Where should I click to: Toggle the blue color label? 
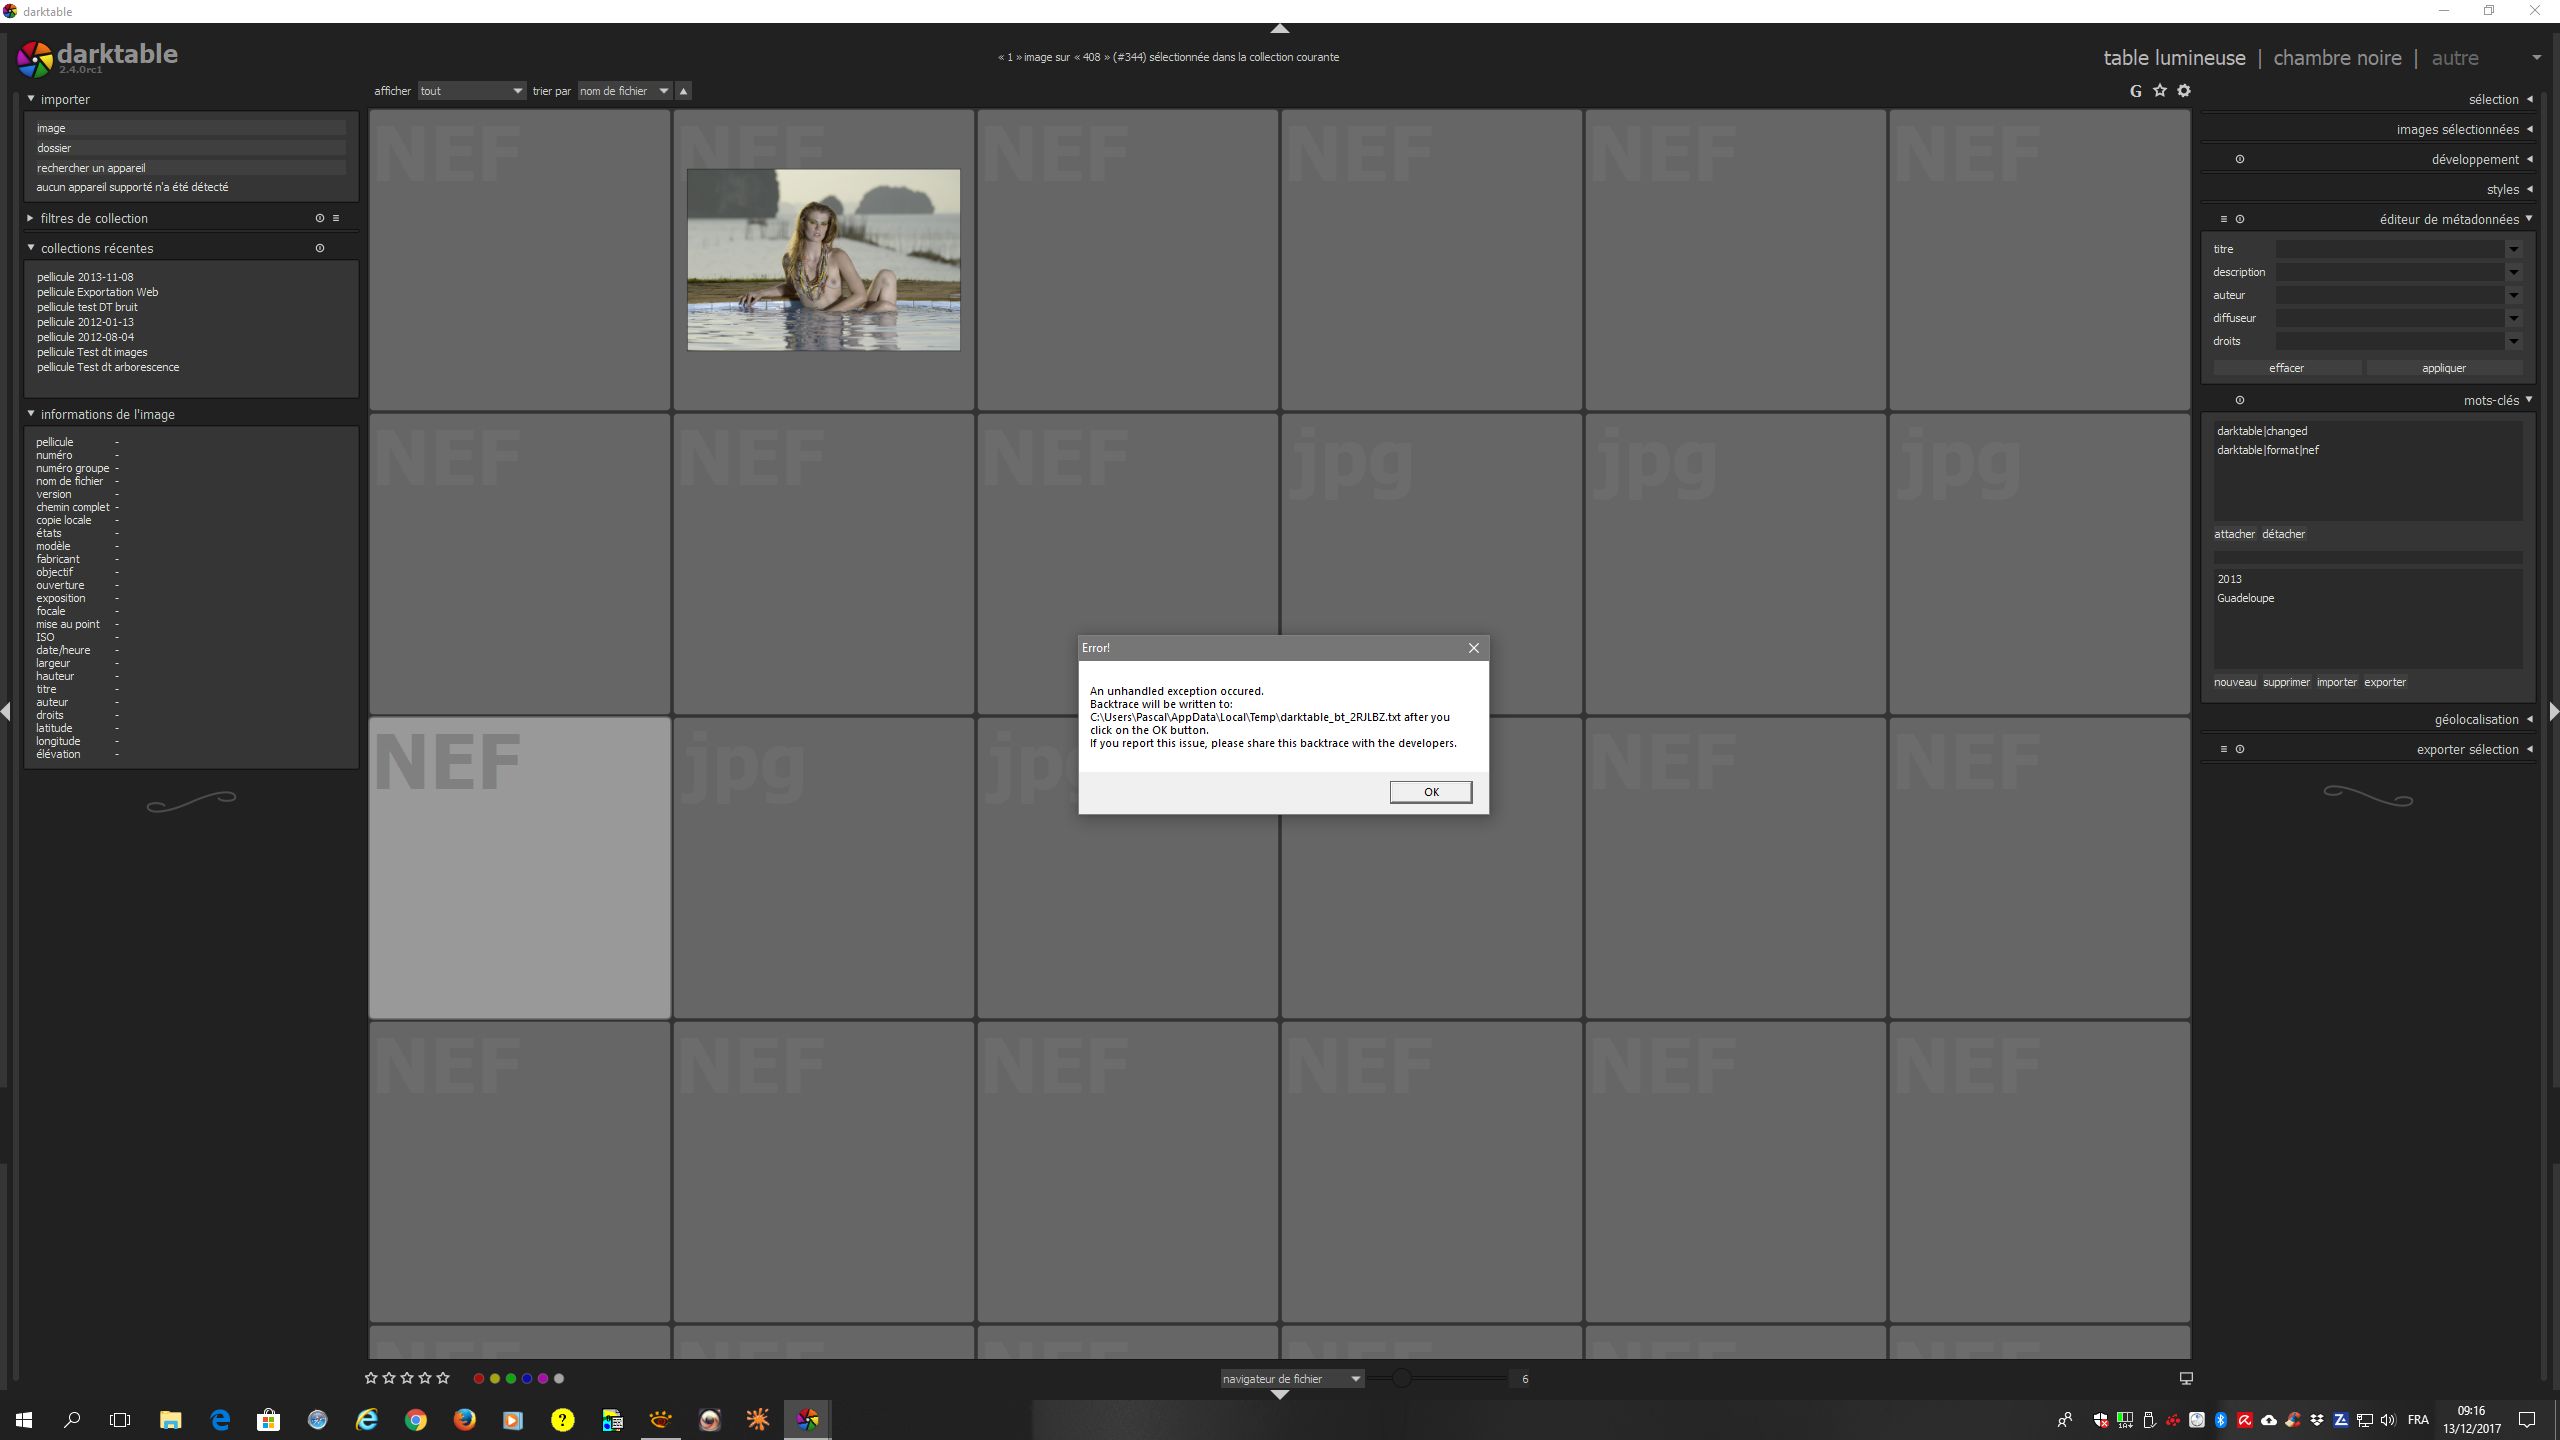coord(527,1378)
